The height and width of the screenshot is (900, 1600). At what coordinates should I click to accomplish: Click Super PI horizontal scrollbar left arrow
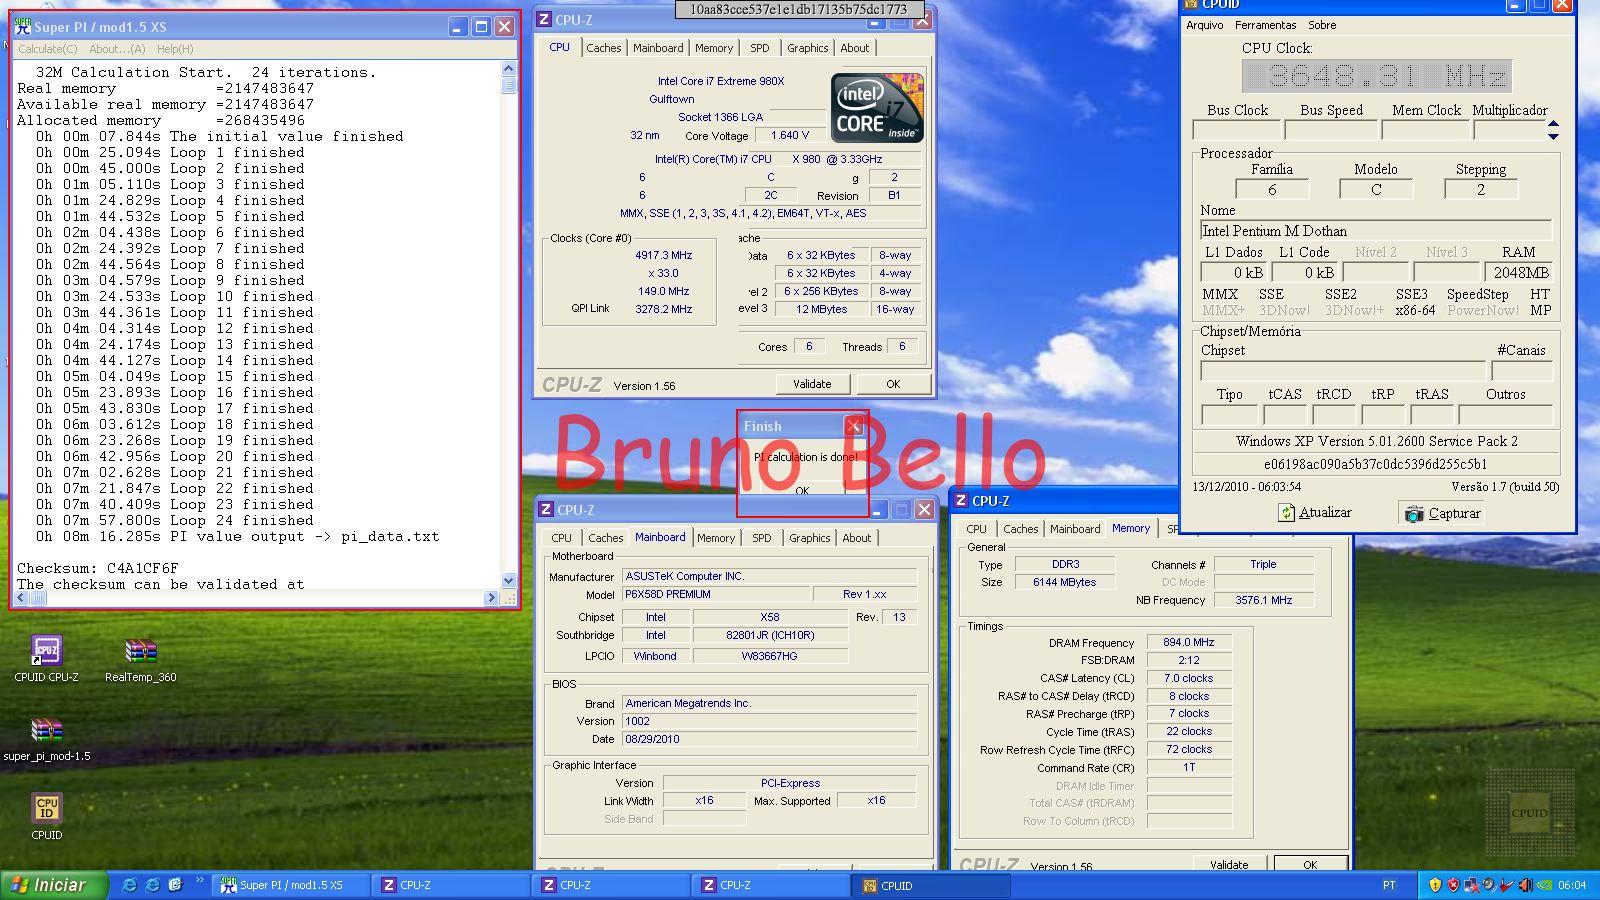point(22,598)
